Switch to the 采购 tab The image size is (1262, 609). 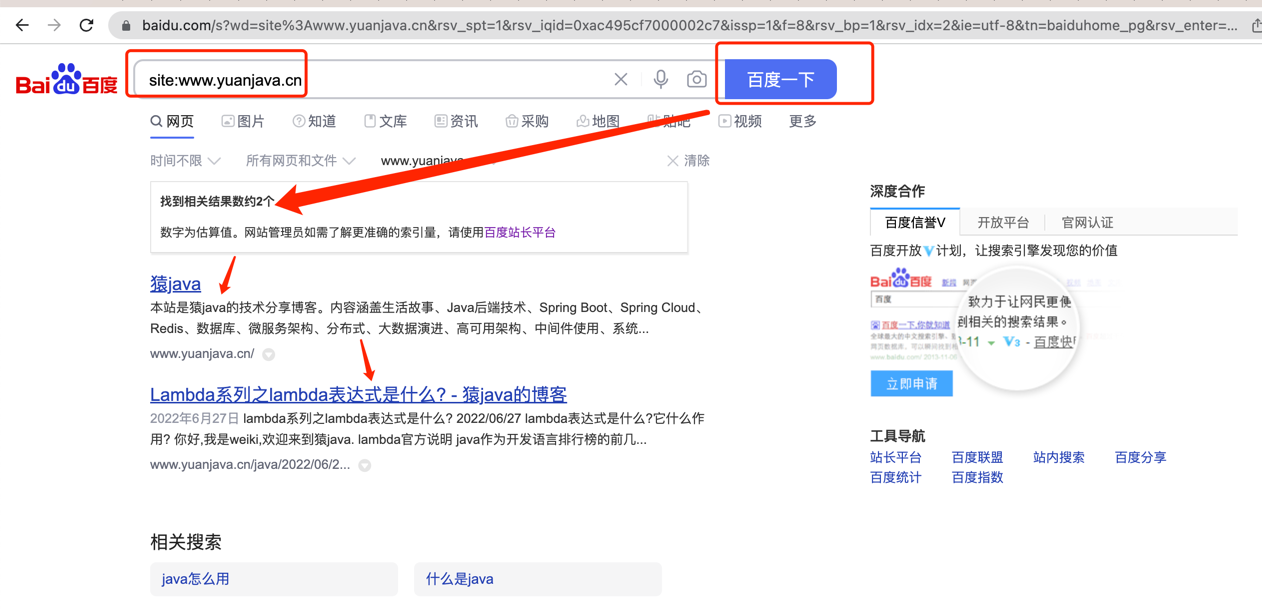[x=527, y=121]
